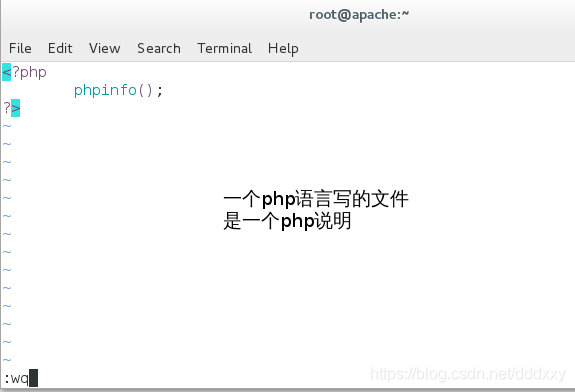Open the File menu
This screenshot has width=575, height=392.
coord(20,48)
